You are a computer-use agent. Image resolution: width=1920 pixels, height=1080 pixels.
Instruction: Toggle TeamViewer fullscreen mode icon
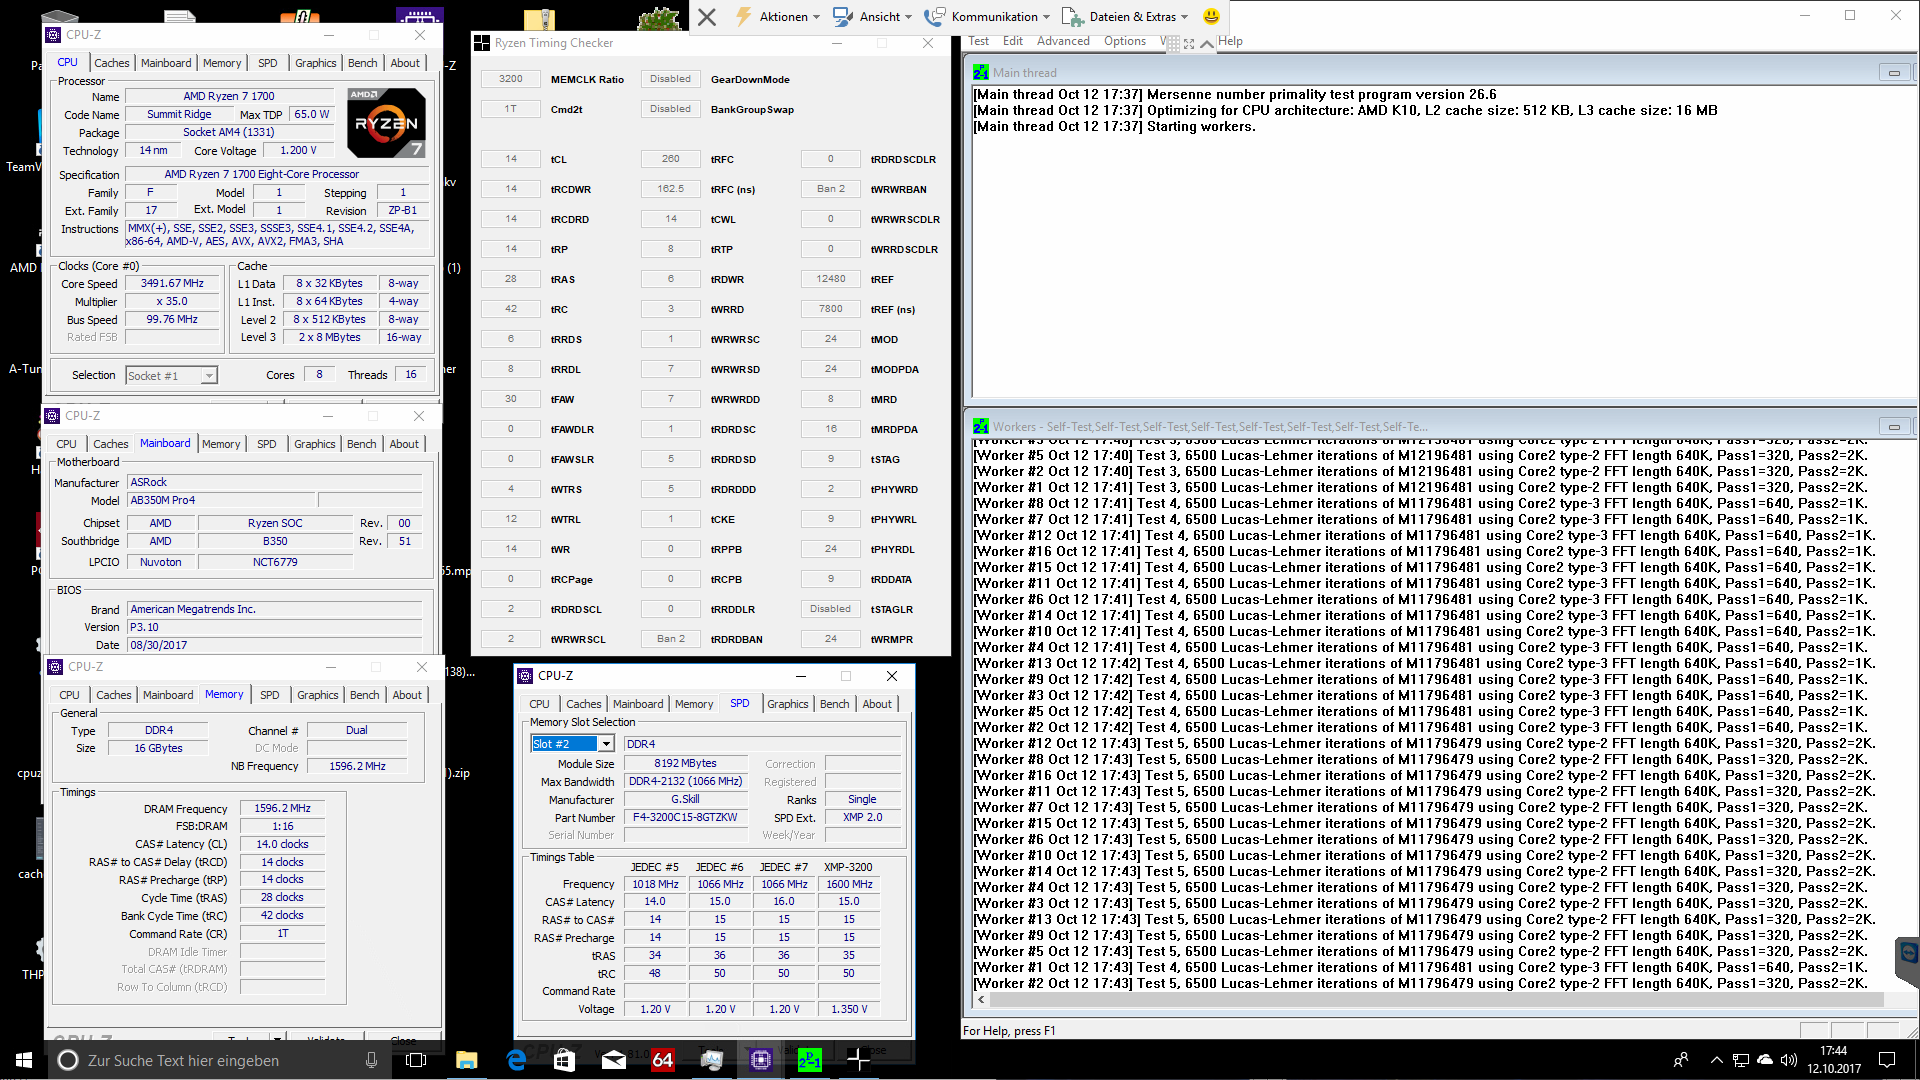(1189, 43)
